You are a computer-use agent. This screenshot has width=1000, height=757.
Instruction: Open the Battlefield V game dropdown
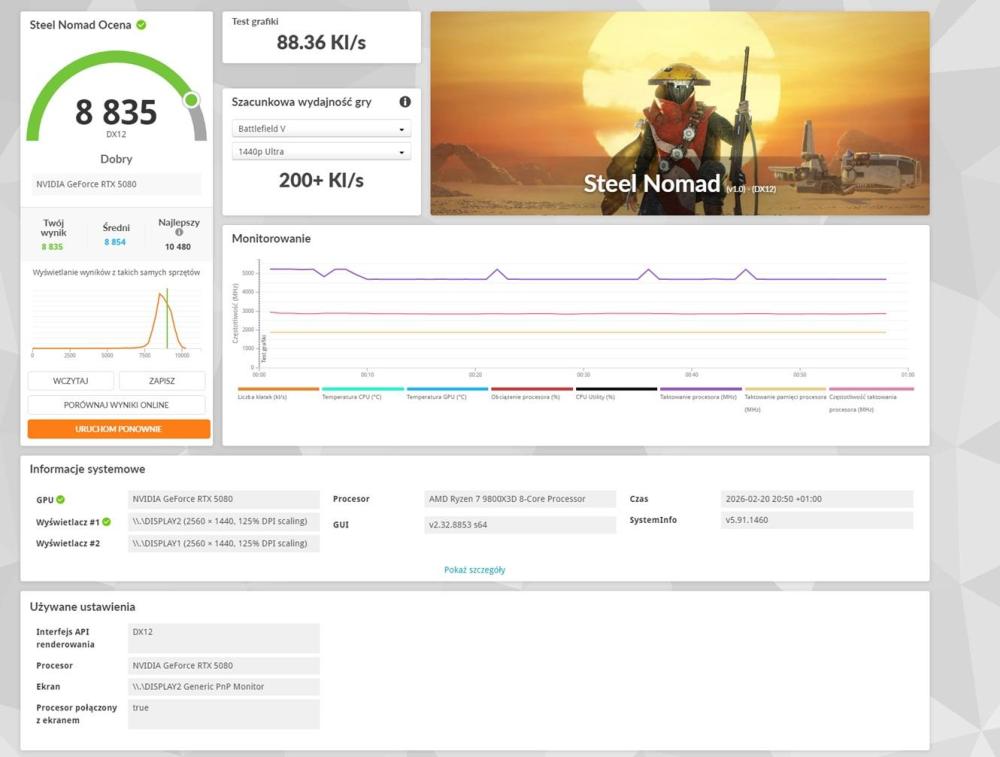[321, 128]
